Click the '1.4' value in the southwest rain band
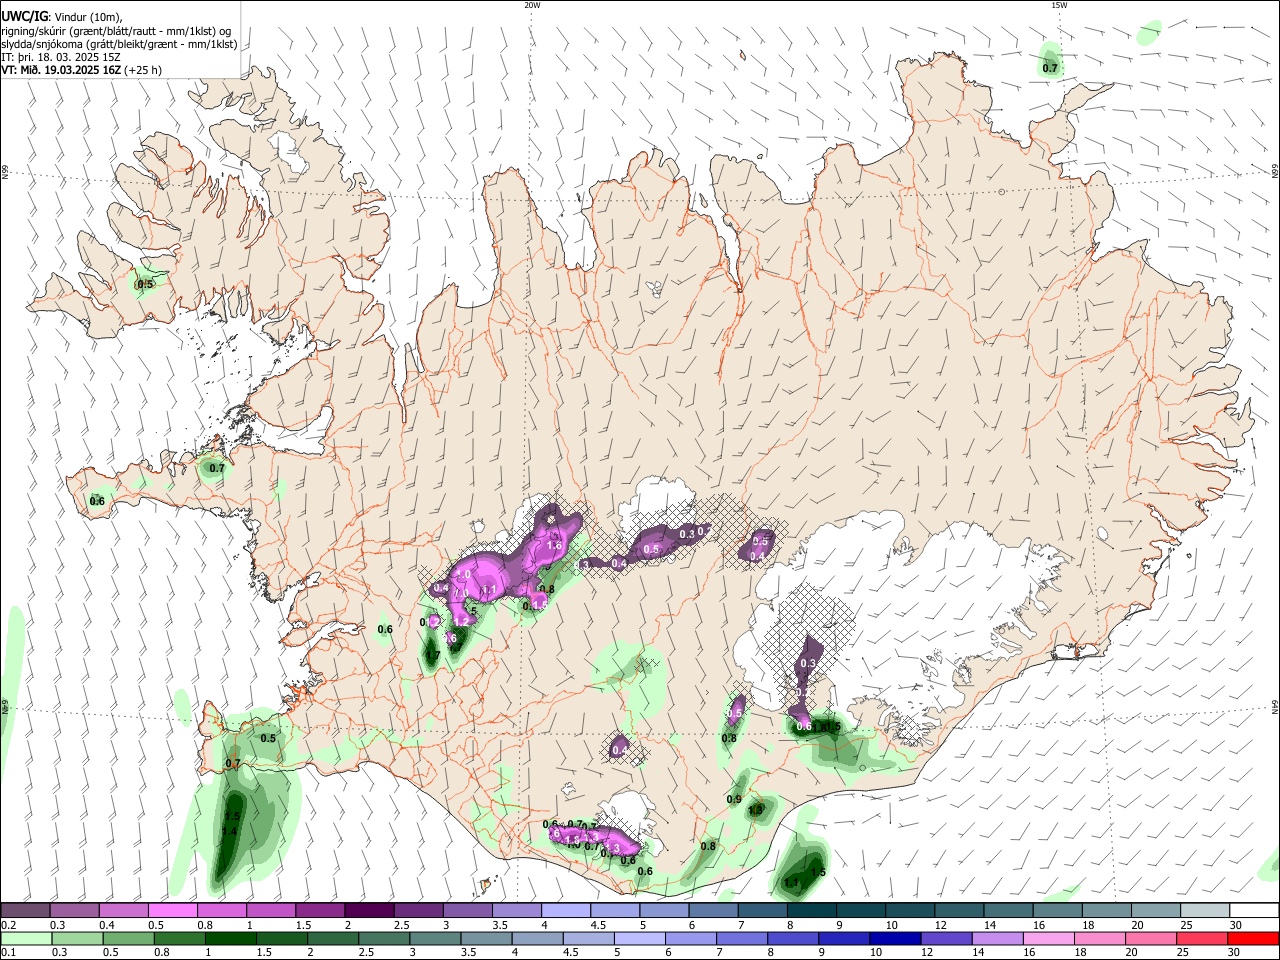 (229, 832)
